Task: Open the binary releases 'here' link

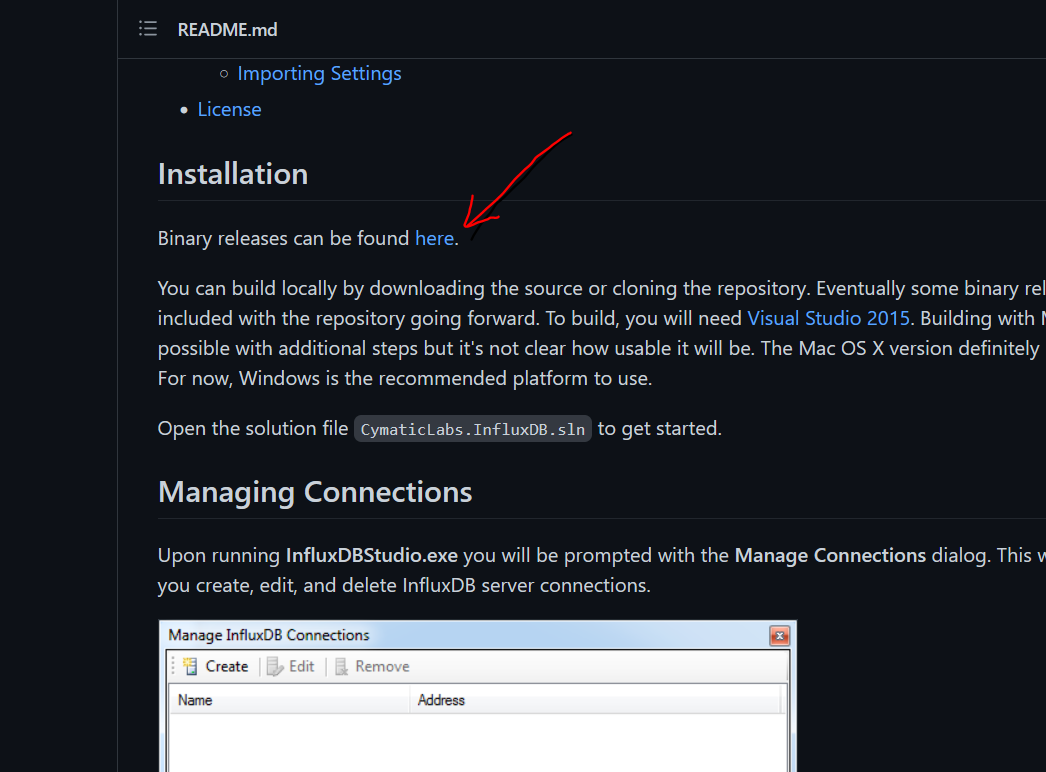Action: coord(434,238)
